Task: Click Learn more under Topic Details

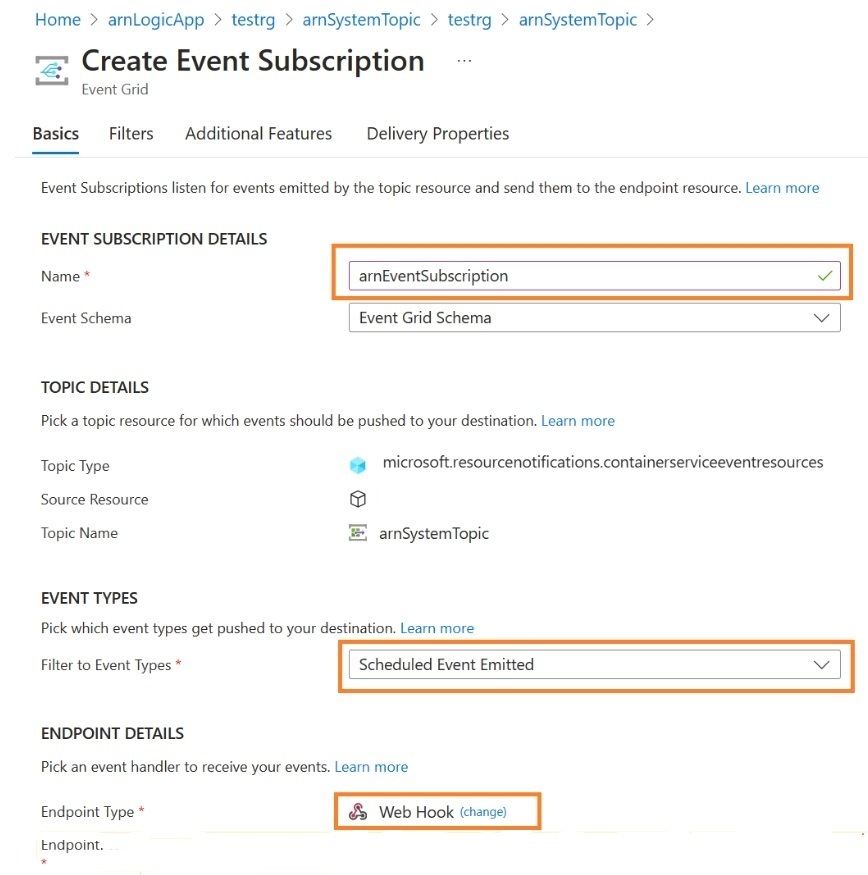Action: point(578,421)
